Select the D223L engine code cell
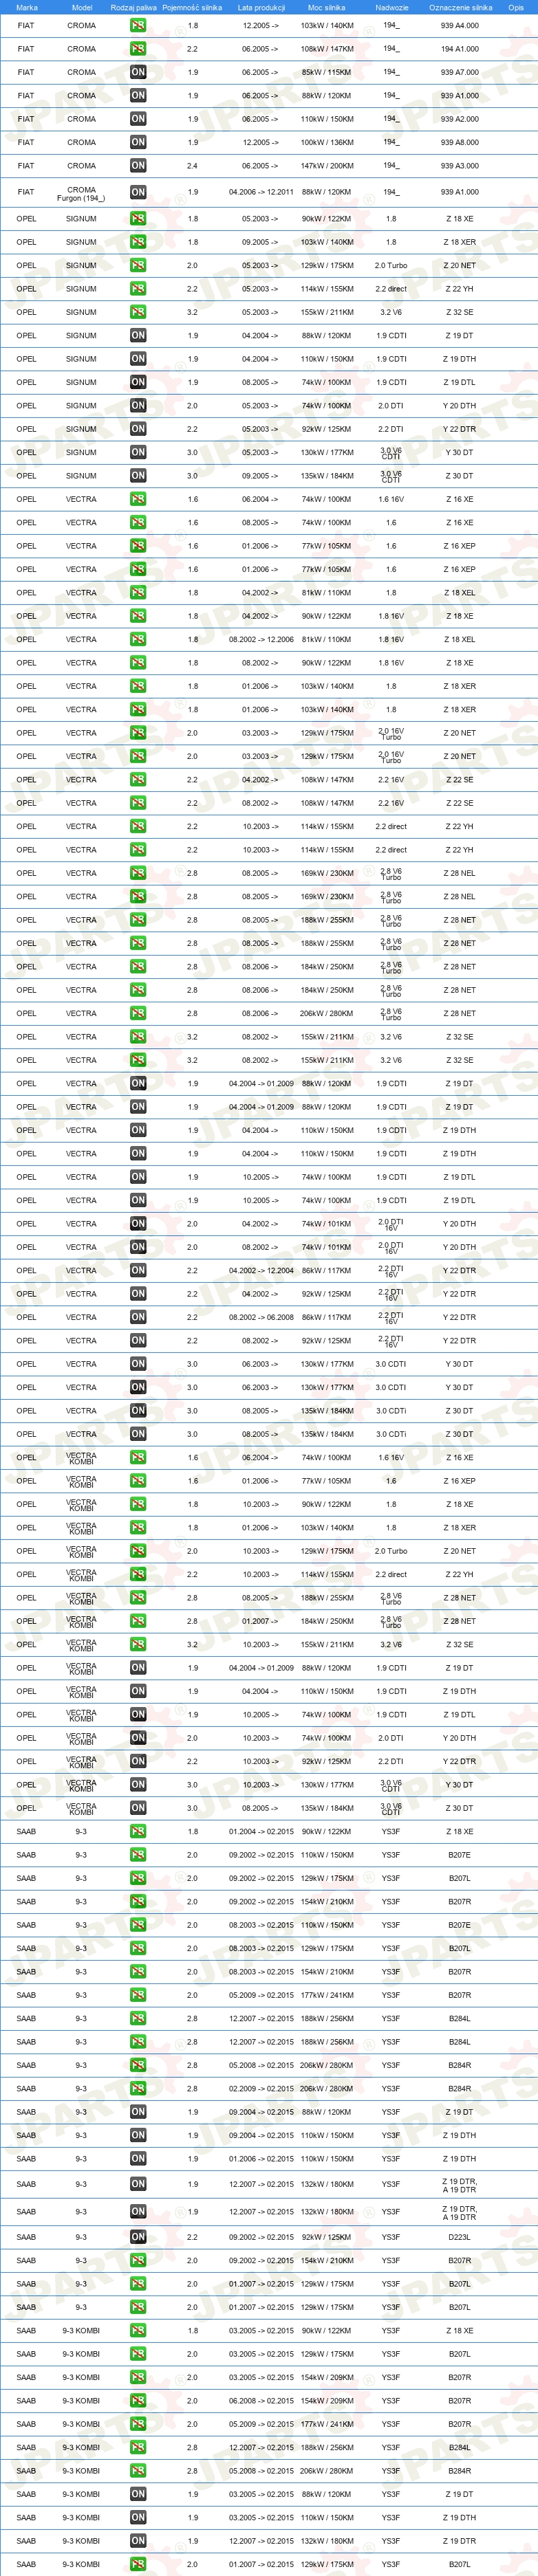The height and width of the screenshot is (2576, 538). tap(460, 2237)
